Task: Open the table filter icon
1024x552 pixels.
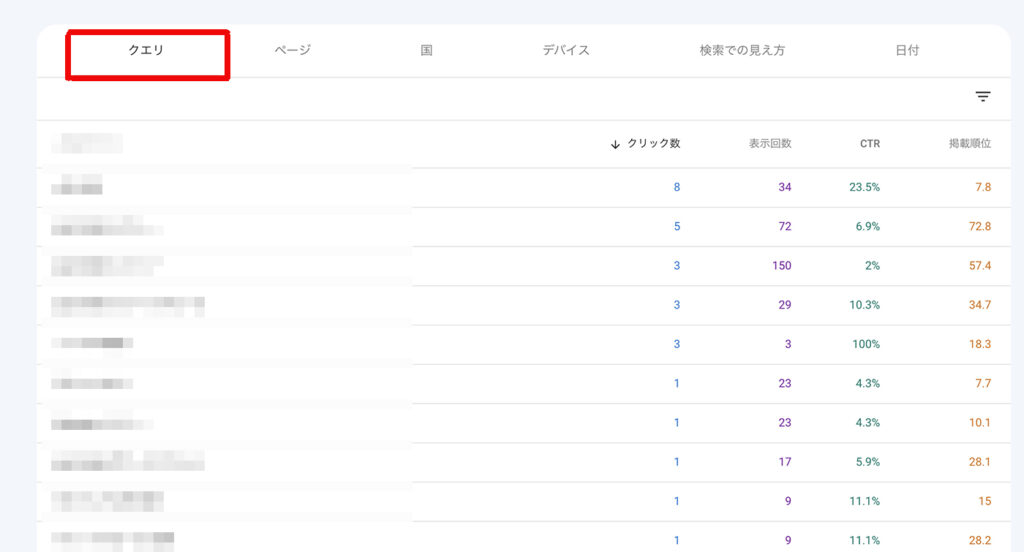Action: [983, 97]
